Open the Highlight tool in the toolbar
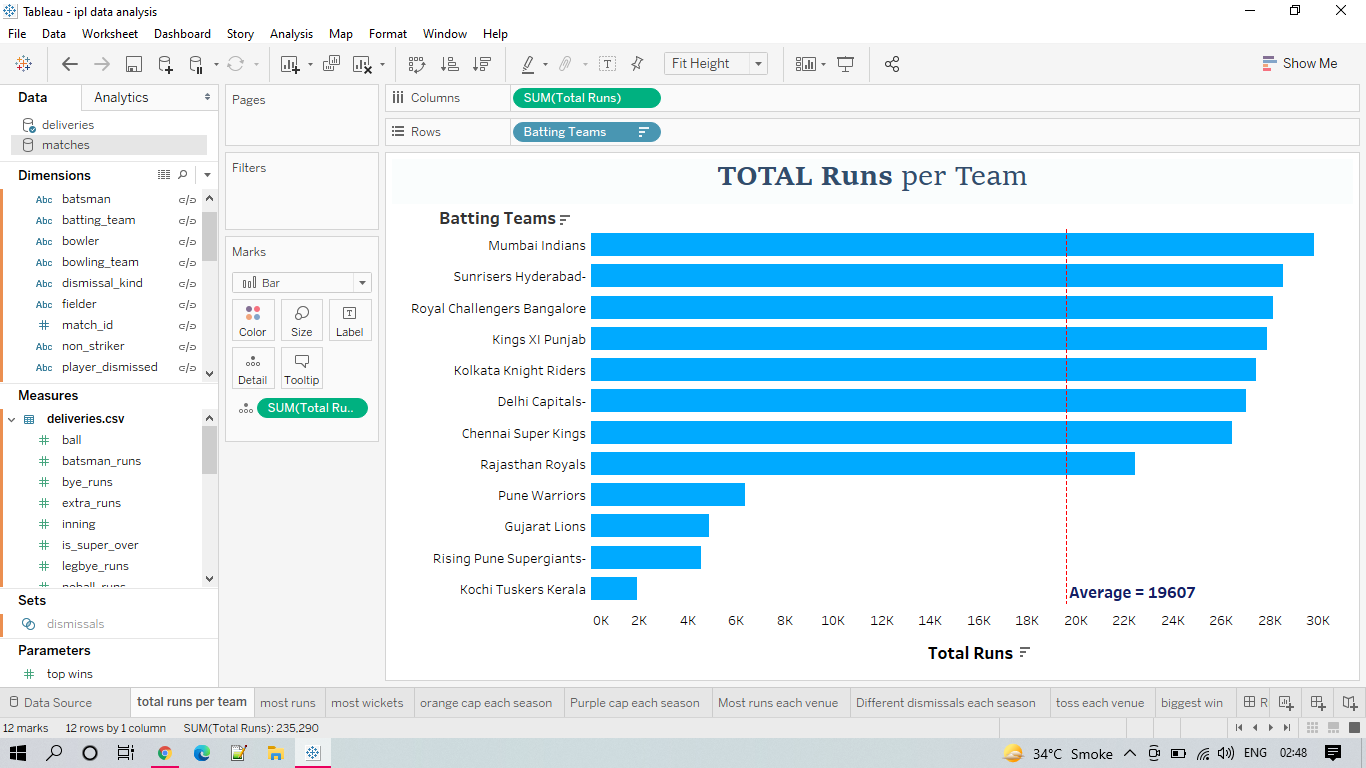 529,63
